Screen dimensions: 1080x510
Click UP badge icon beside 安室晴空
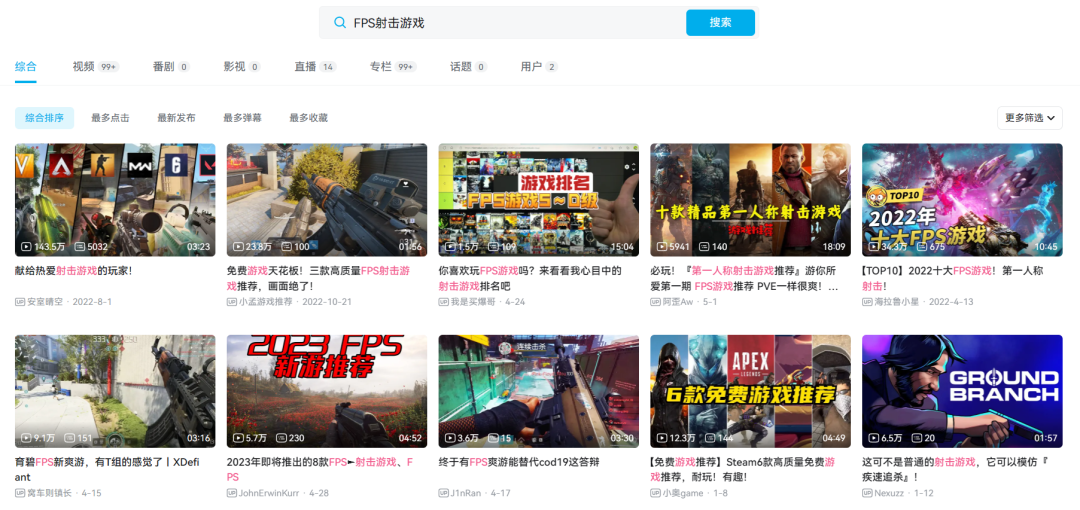coord(20,302)
